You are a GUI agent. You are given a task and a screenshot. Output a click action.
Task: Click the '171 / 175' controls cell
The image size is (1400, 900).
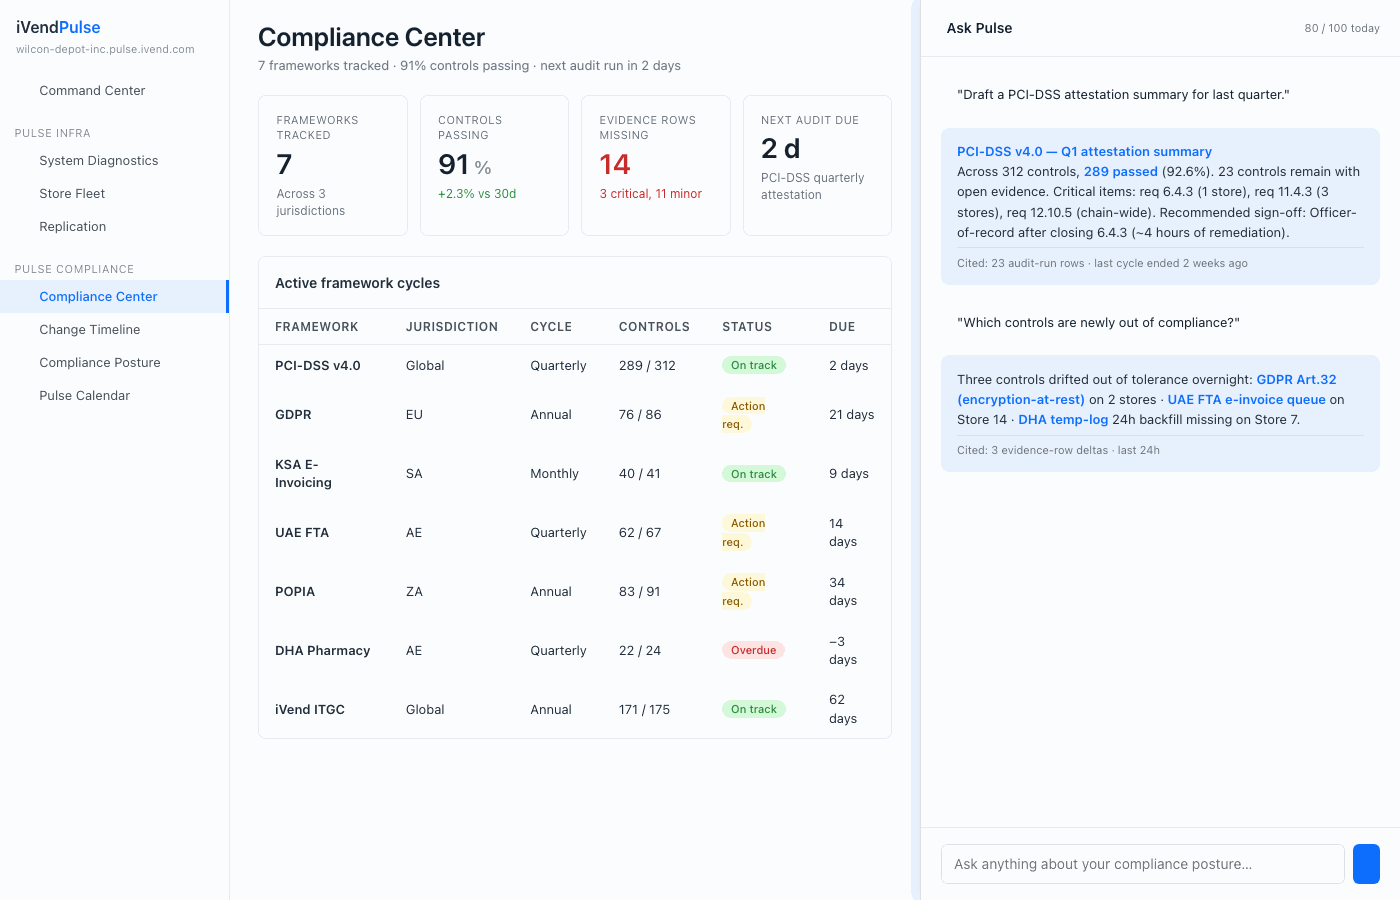(644, 709)
